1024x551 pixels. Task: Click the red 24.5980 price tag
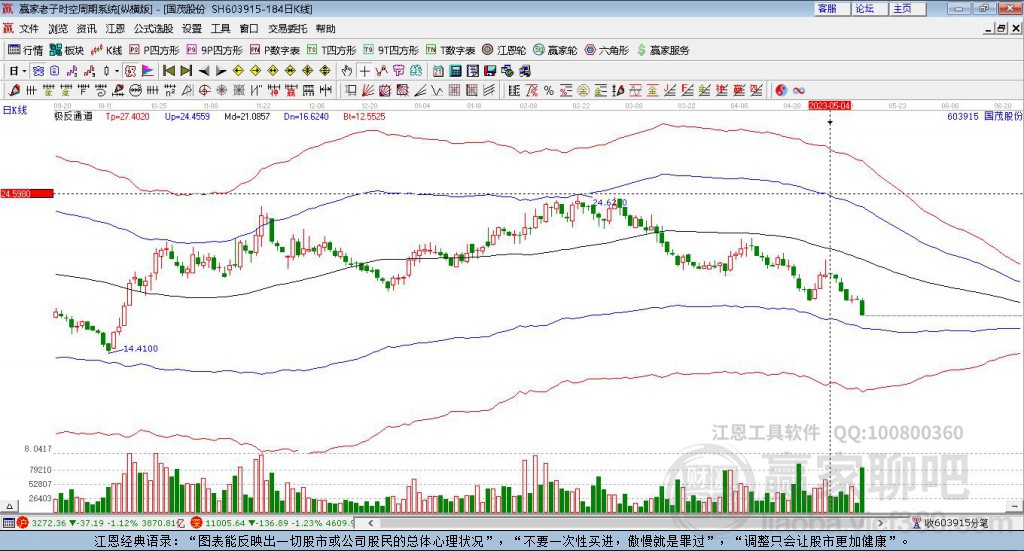point(27,193)
